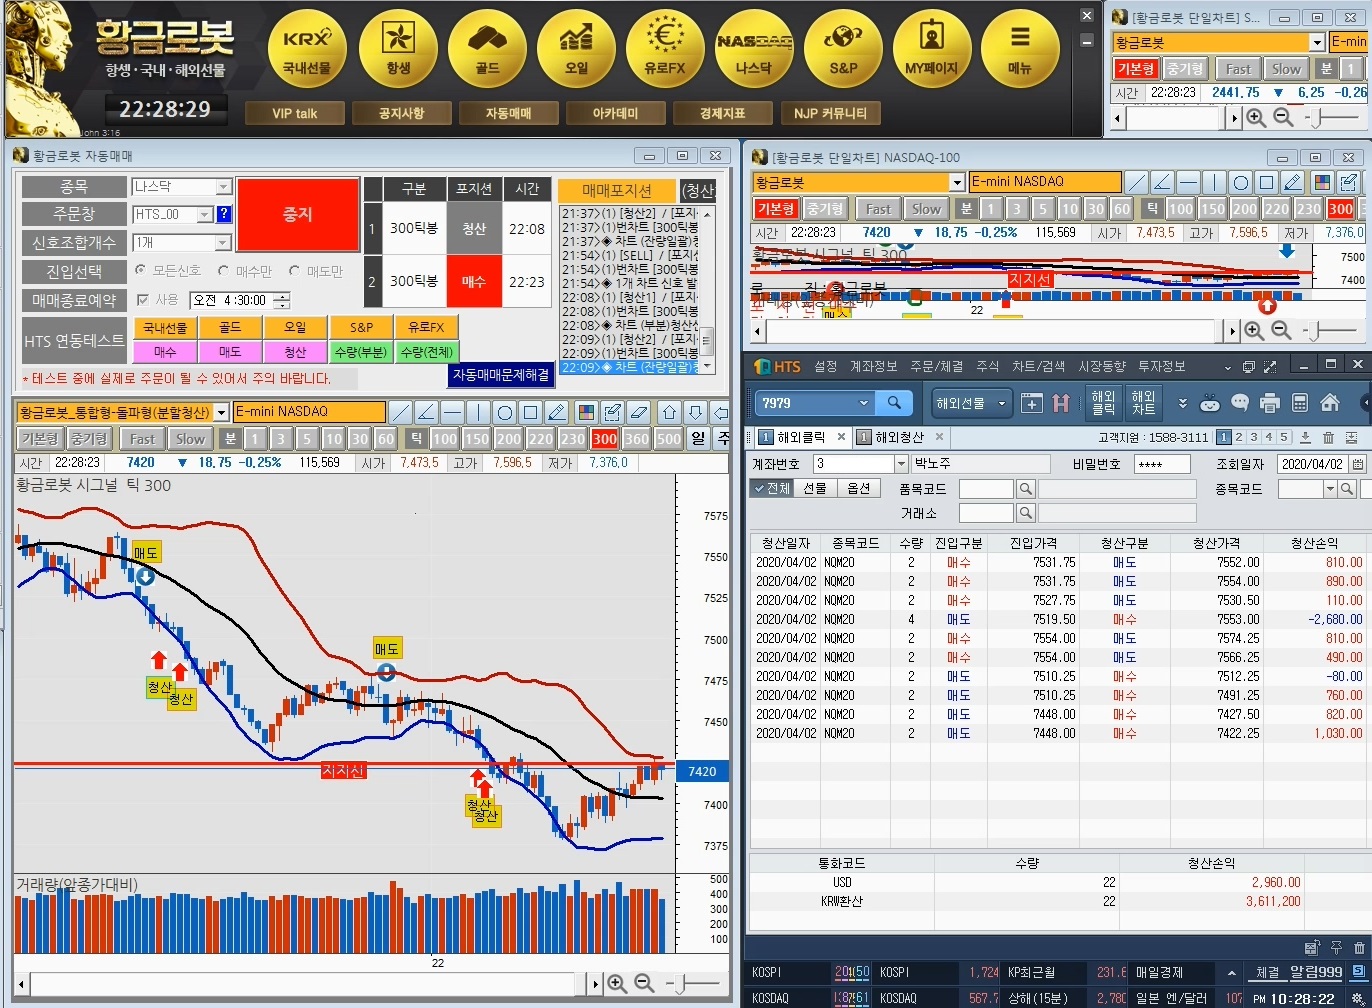Open the KRX 국내선물 round icon
Screen dimensions: 1372x1008
pos(307,47)
